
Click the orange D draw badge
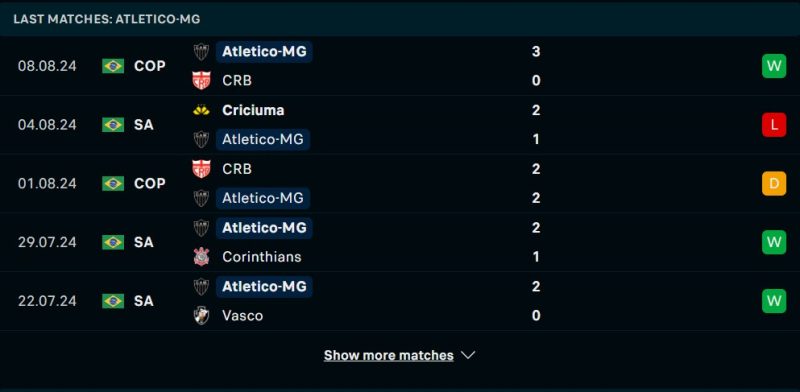[x=773, y=183]
